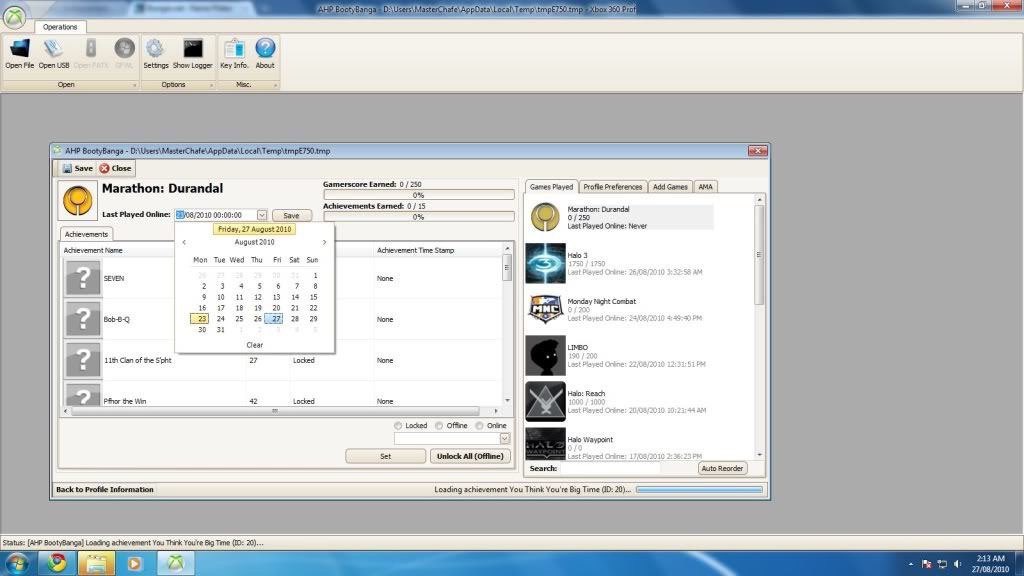The height and width of the screenshot is (576, 1024).
Task: Open Key Info. icon
Action: [234, 49]
